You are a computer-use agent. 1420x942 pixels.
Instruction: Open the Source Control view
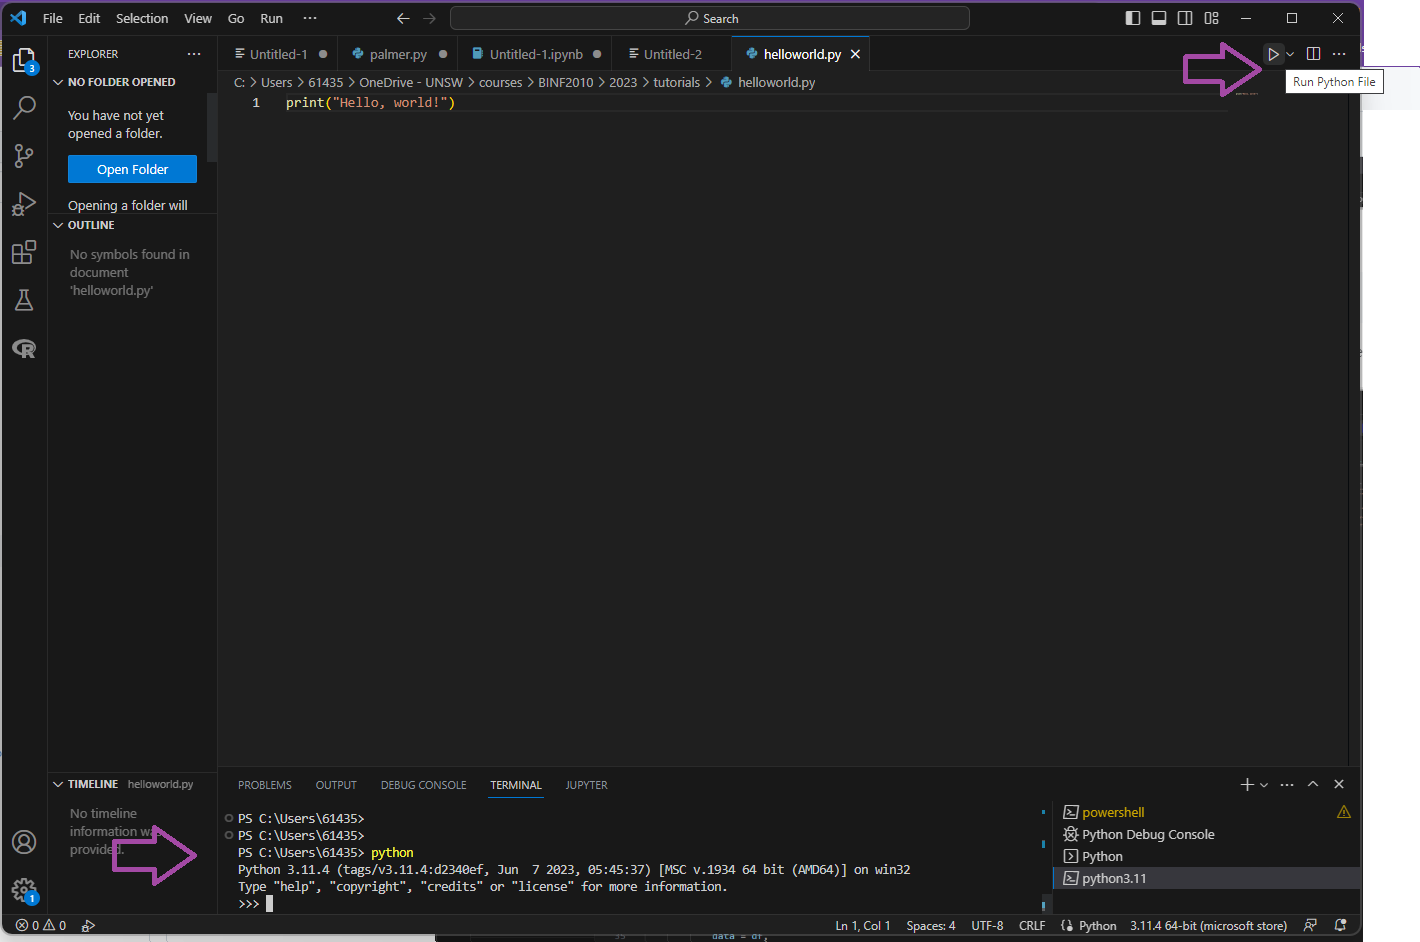pos(24,156)
